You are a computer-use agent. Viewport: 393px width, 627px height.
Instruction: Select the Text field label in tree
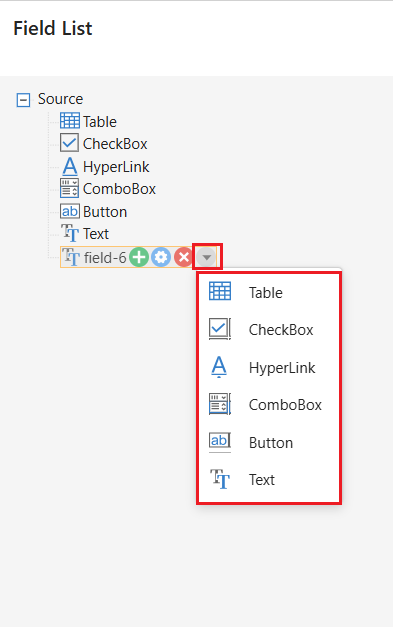coord(96,234)
